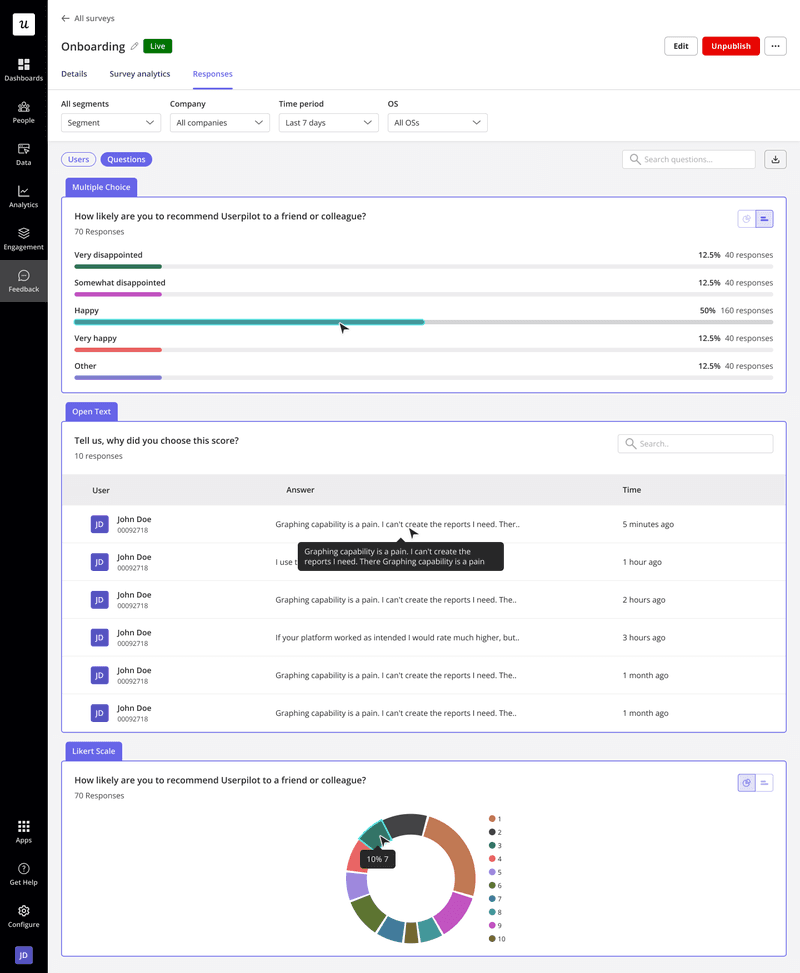Click the Get Help icon
Image resolution: width=800 pixels, height=973 pixels.
pos(23,874)
